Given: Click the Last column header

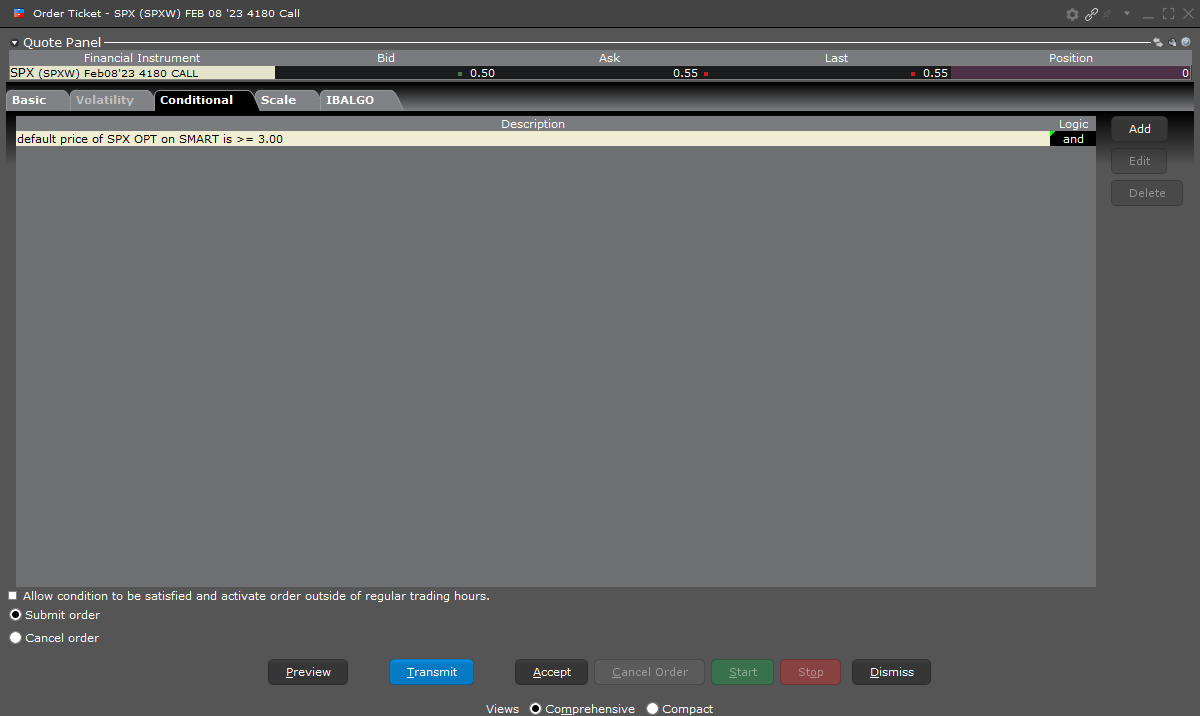Looking at the screenshot, I should click(x=837, y=58).
